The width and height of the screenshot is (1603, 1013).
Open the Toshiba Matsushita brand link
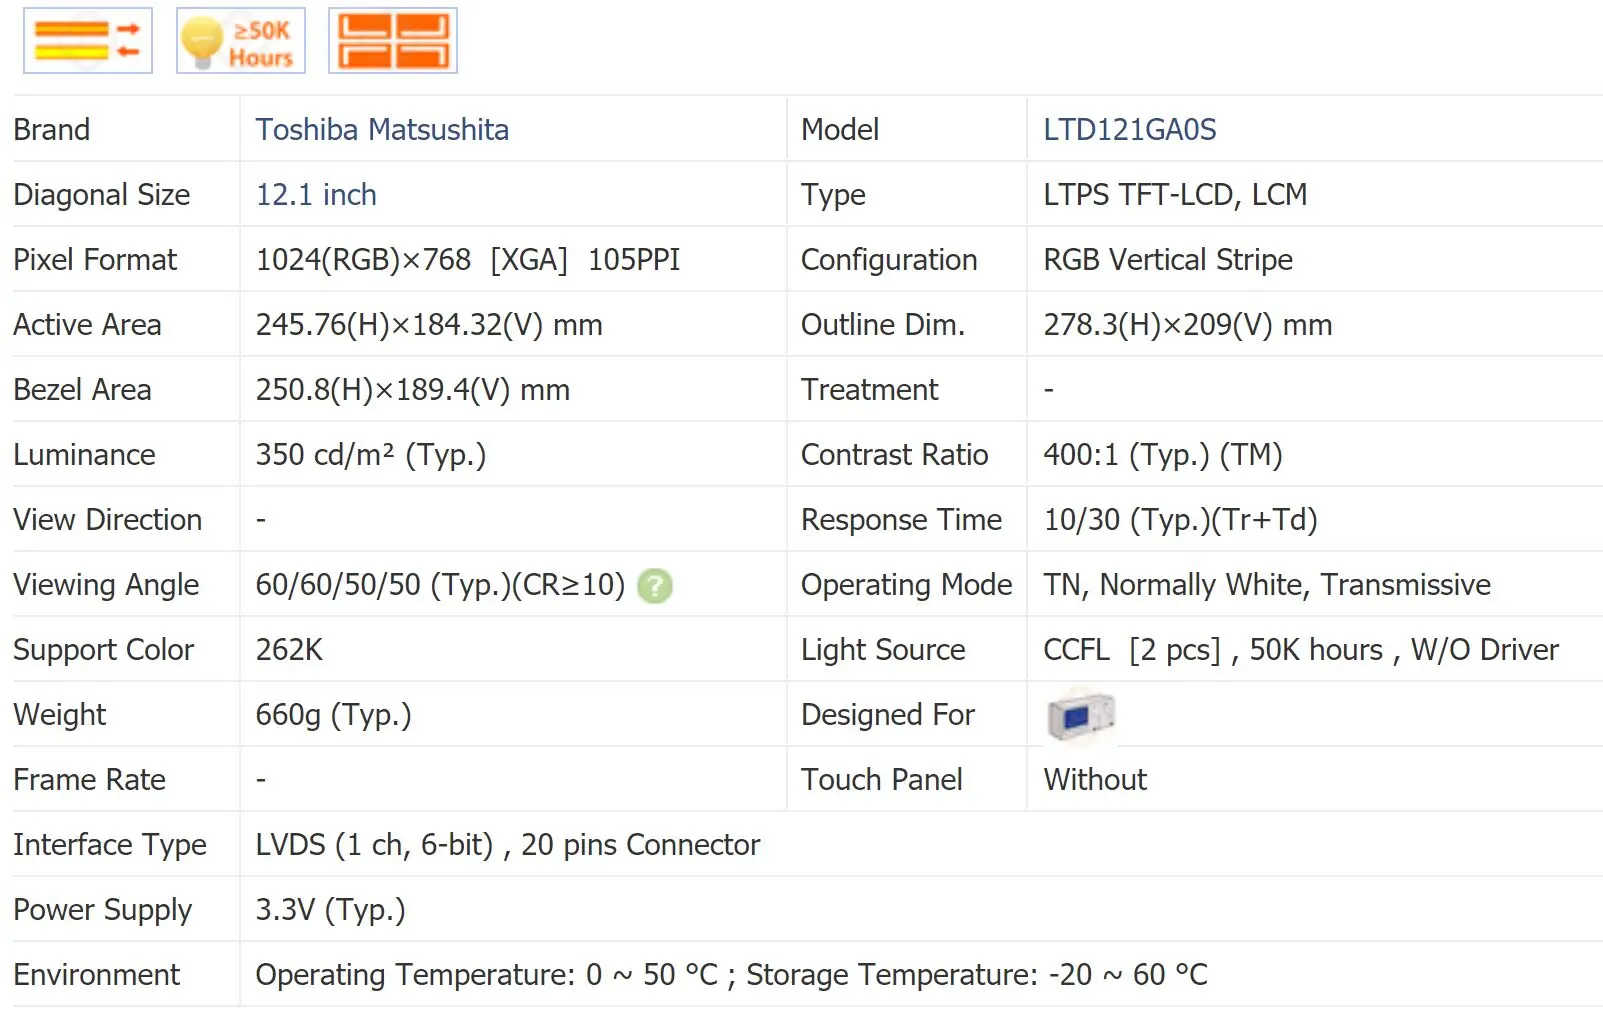coord(382,130)
